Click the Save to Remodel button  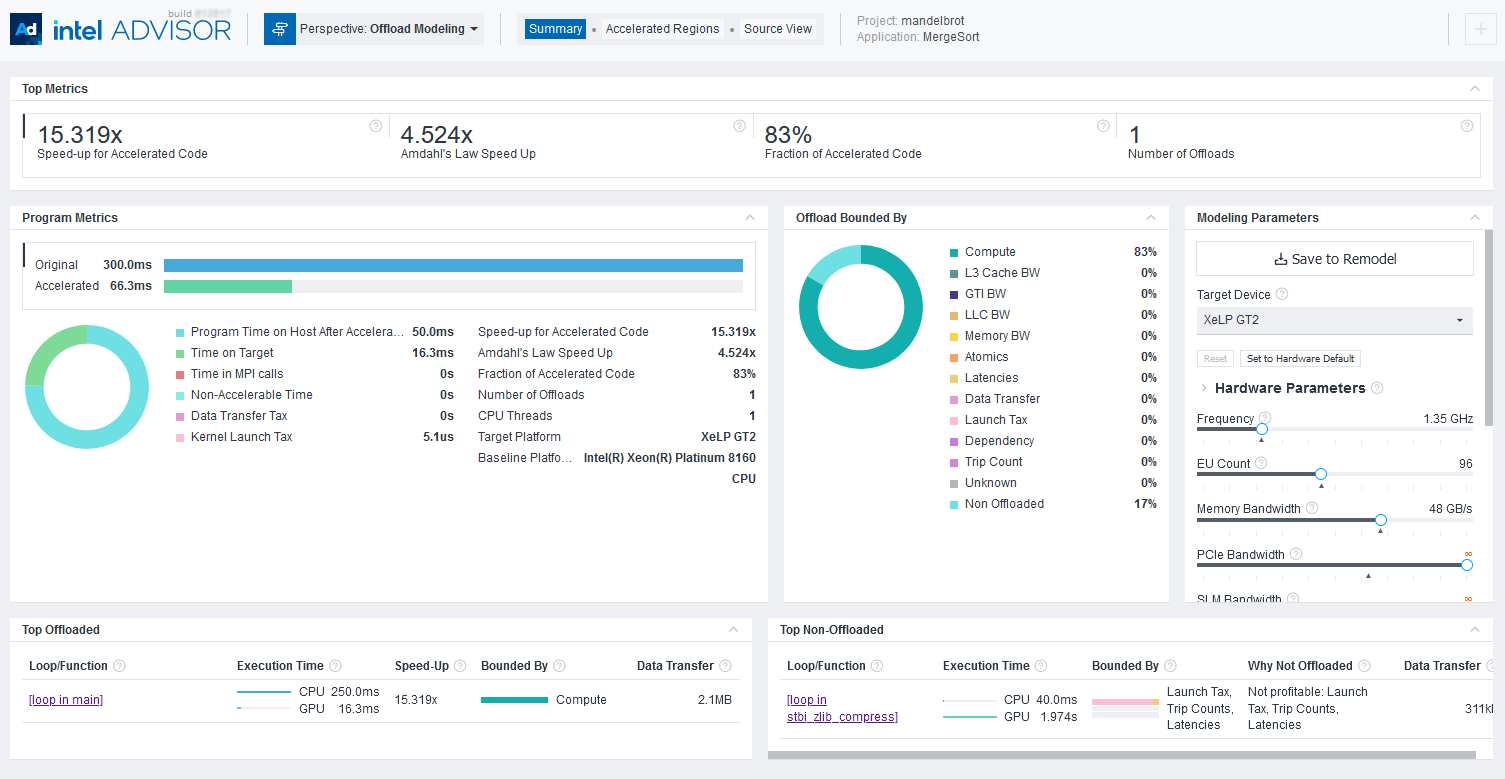coord(1334,259)
